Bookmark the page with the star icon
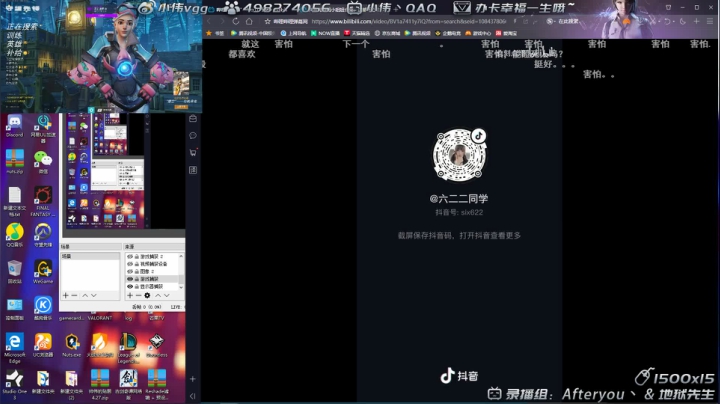The image size is (720, 404). [267, 22]
